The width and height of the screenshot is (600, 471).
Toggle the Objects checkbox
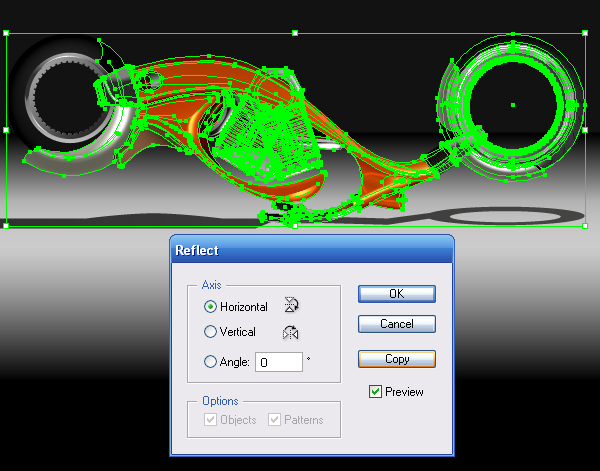(x=210, y=420)
